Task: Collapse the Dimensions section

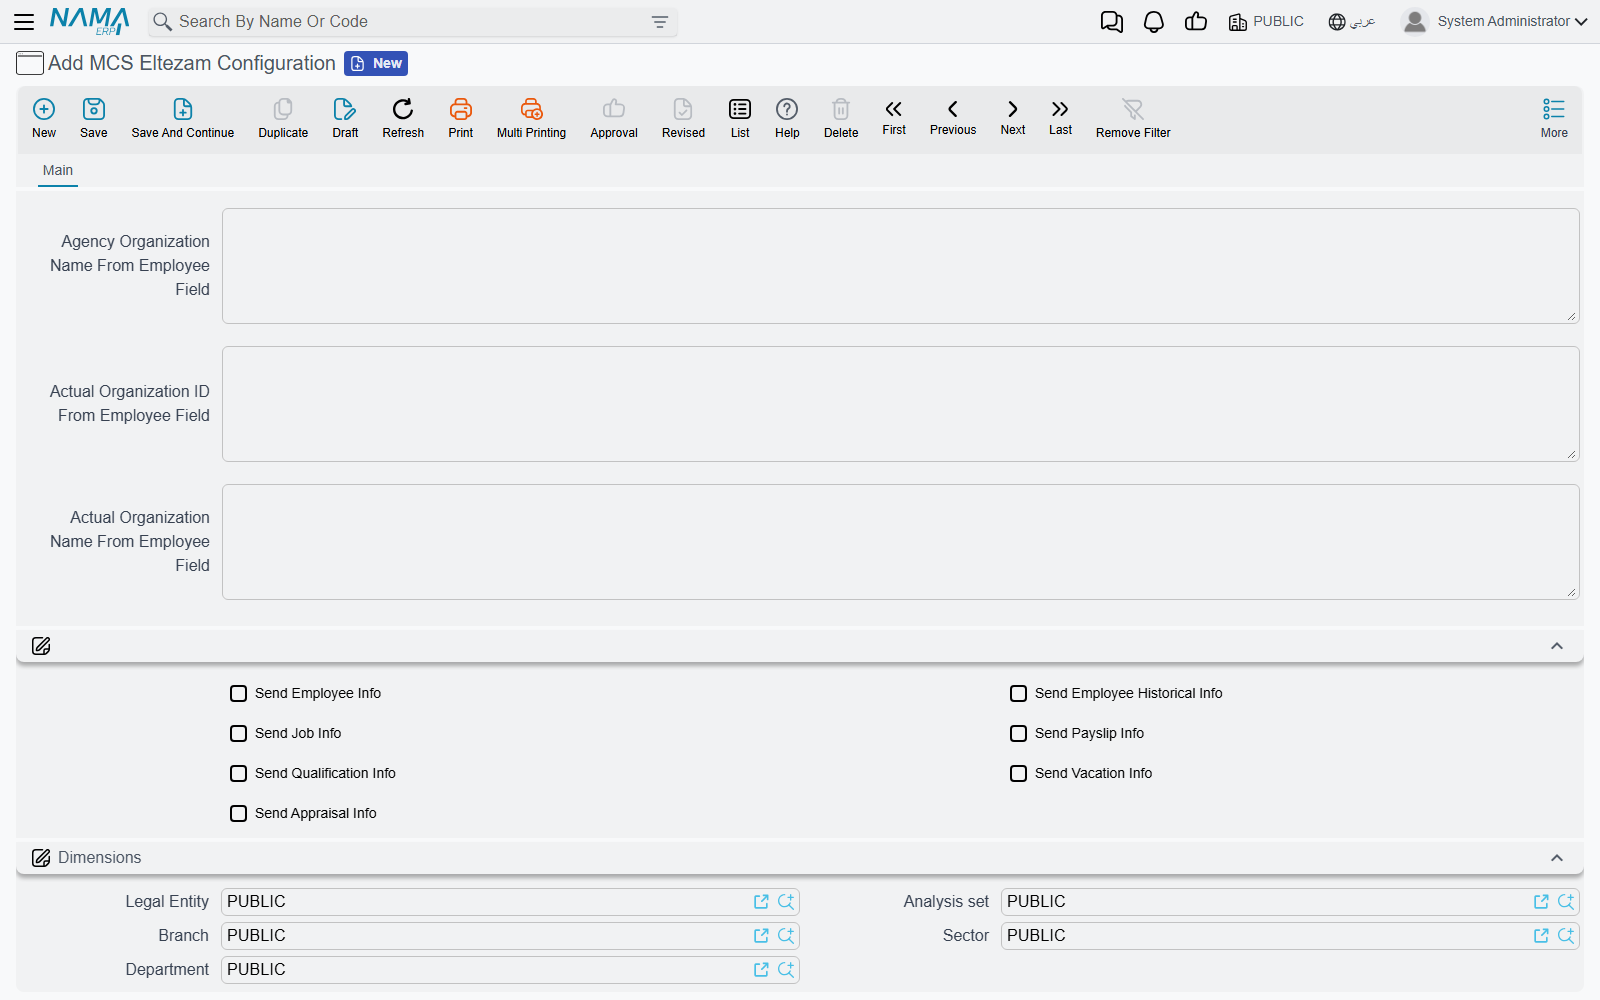Action: pyautogui.click(x=1557, y=858)
